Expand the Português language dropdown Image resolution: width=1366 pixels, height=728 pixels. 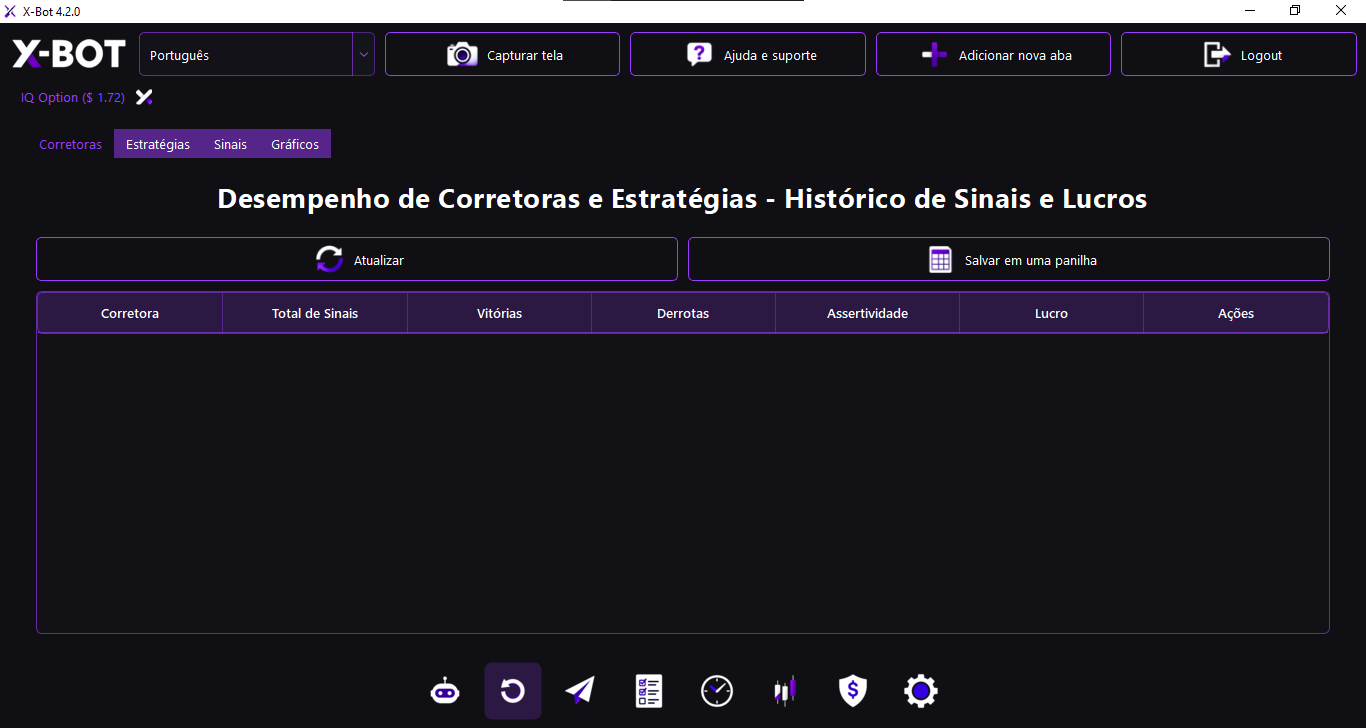click(363, 54)
